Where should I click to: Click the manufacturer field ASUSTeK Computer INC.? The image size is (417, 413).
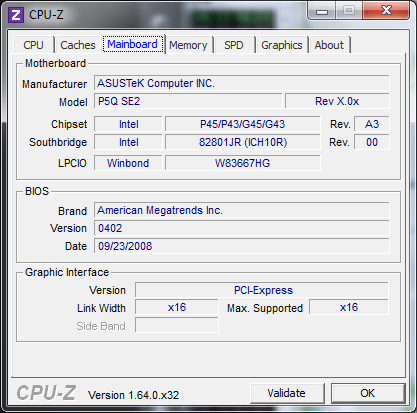(x=241, y=83)
